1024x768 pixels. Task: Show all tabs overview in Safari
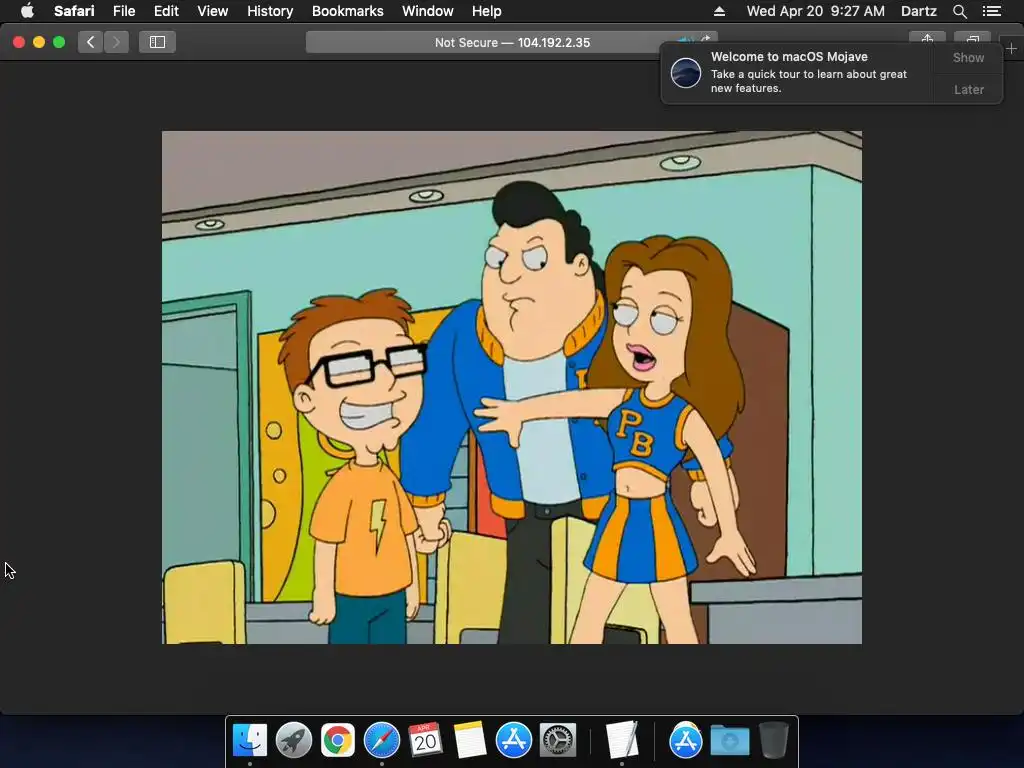[972, 39]
